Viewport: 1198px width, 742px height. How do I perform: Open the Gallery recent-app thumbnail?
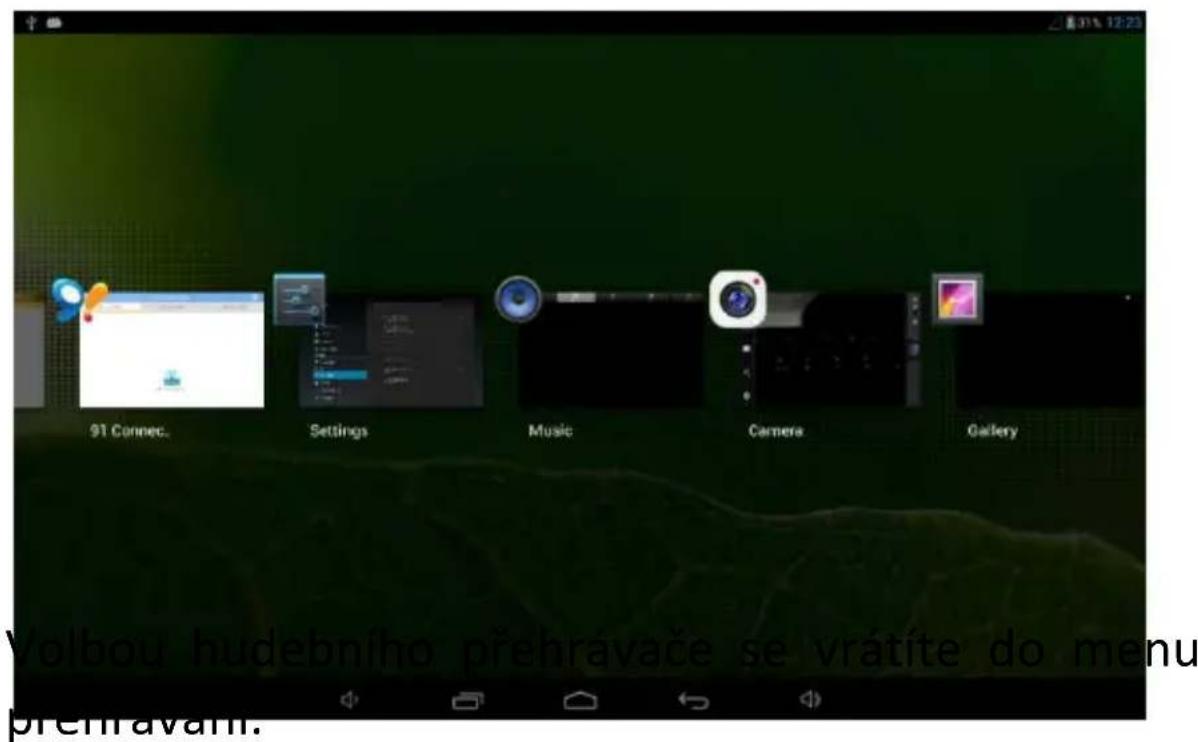(1049, 350)
